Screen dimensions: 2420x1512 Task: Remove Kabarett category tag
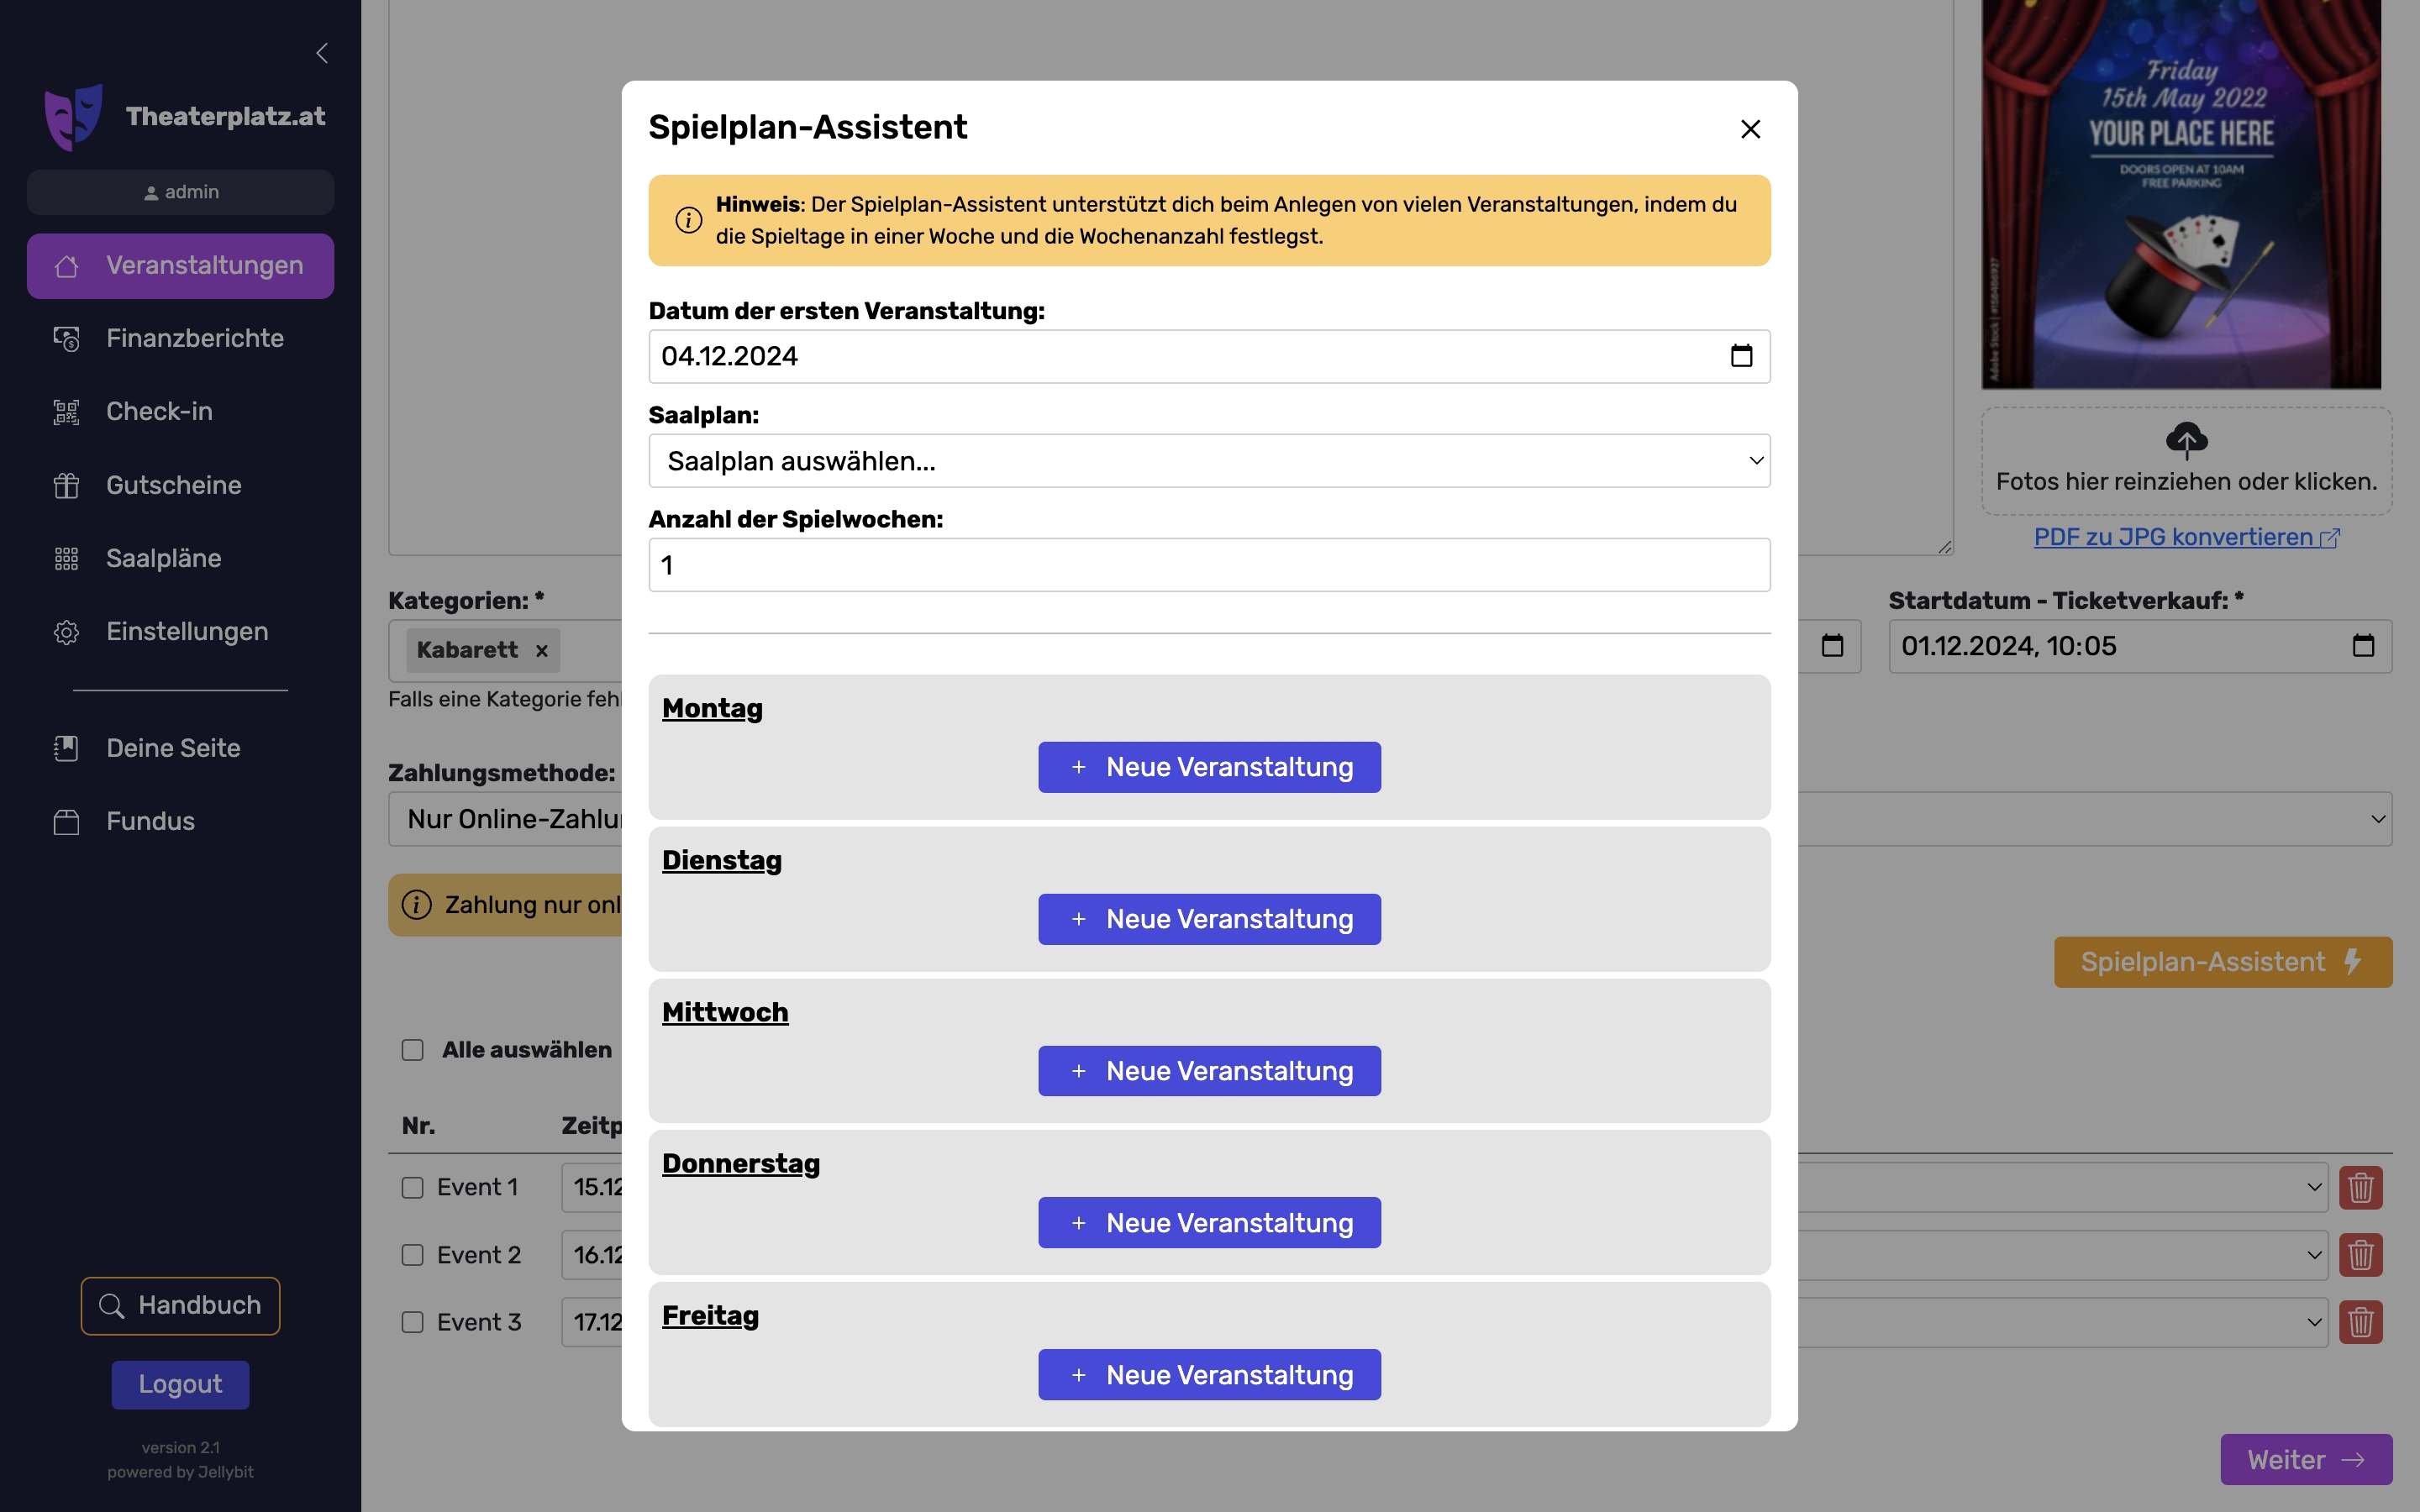coord(542,651)
